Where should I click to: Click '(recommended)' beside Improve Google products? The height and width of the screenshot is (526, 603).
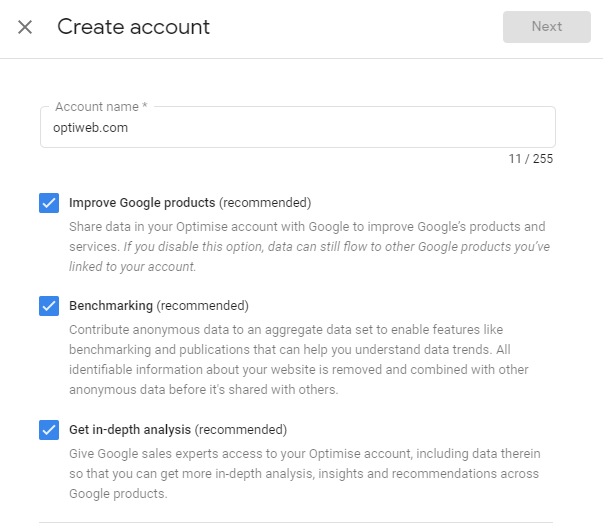(x=265, y=203)
